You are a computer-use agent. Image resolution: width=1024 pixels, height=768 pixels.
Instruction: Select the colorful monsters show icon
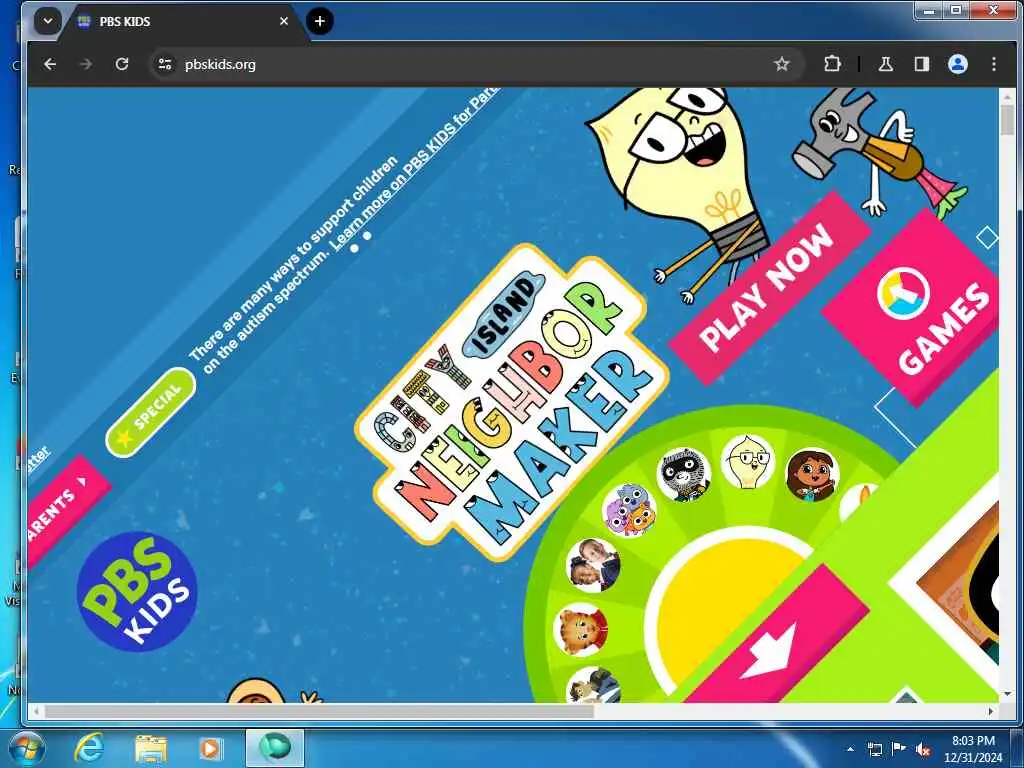629,511
